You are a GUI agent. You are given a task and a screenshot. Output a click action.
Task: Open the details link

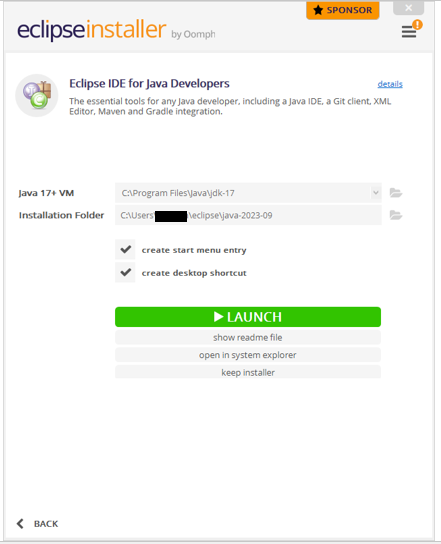coord(390,84)
